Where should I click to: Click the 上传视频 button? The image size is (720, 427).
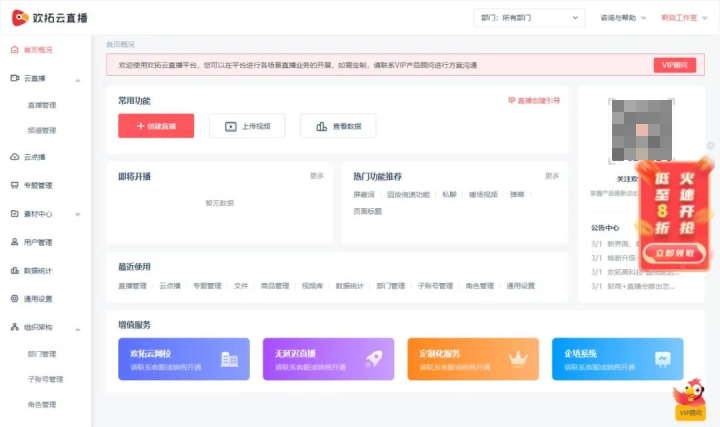(x=247, y=126)
